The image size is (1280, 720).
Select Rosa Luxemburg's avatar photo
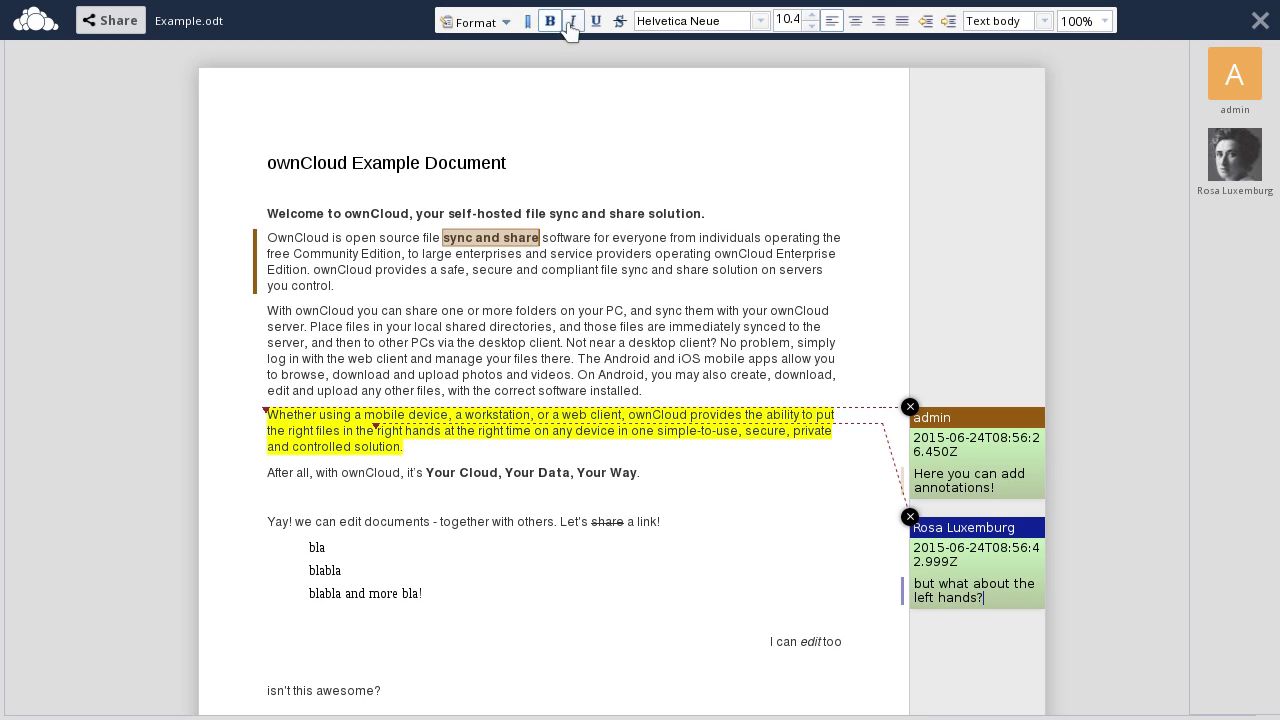point(1235,154)
